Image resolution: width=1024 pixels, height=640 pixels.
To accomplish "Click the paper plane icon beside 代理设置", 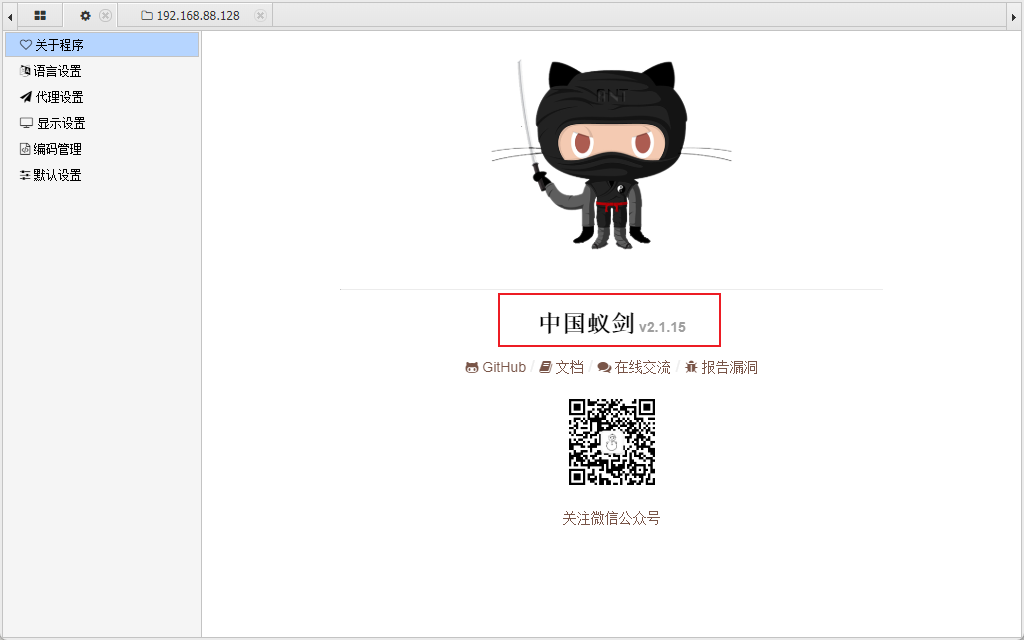I will [25, 97].
